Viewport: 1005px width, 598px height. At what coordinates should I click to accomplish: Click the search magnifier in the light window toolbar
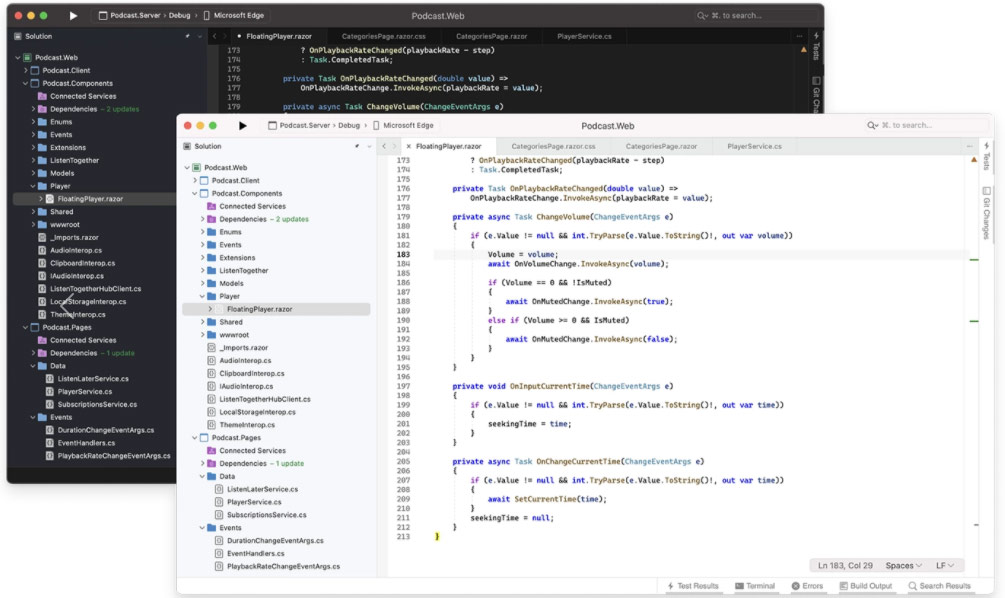(x=872, y=126)
